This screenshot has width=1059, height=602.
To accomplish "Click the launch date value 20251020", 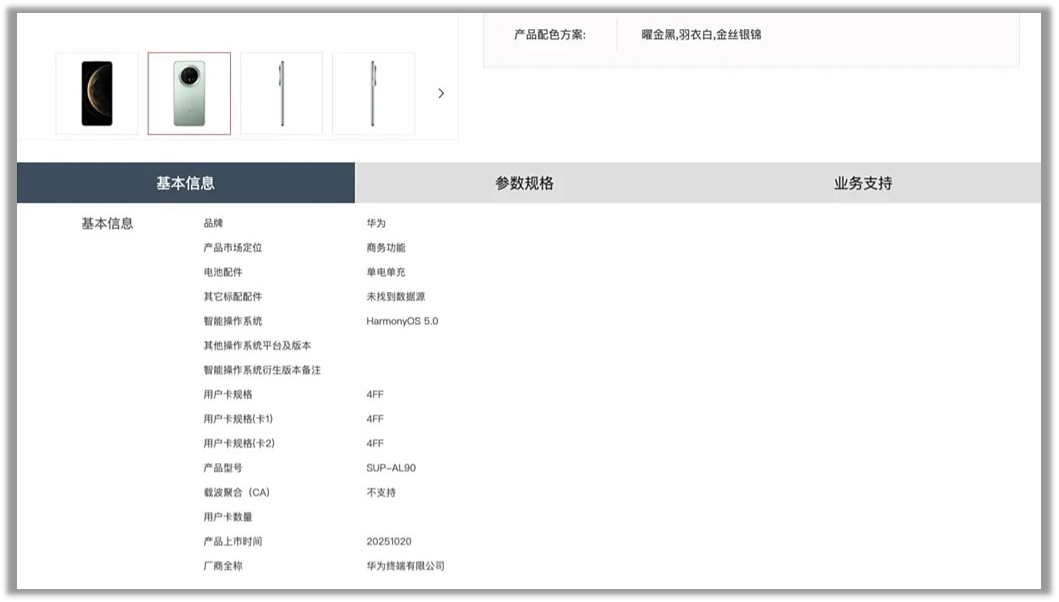I will click(389, 541).
